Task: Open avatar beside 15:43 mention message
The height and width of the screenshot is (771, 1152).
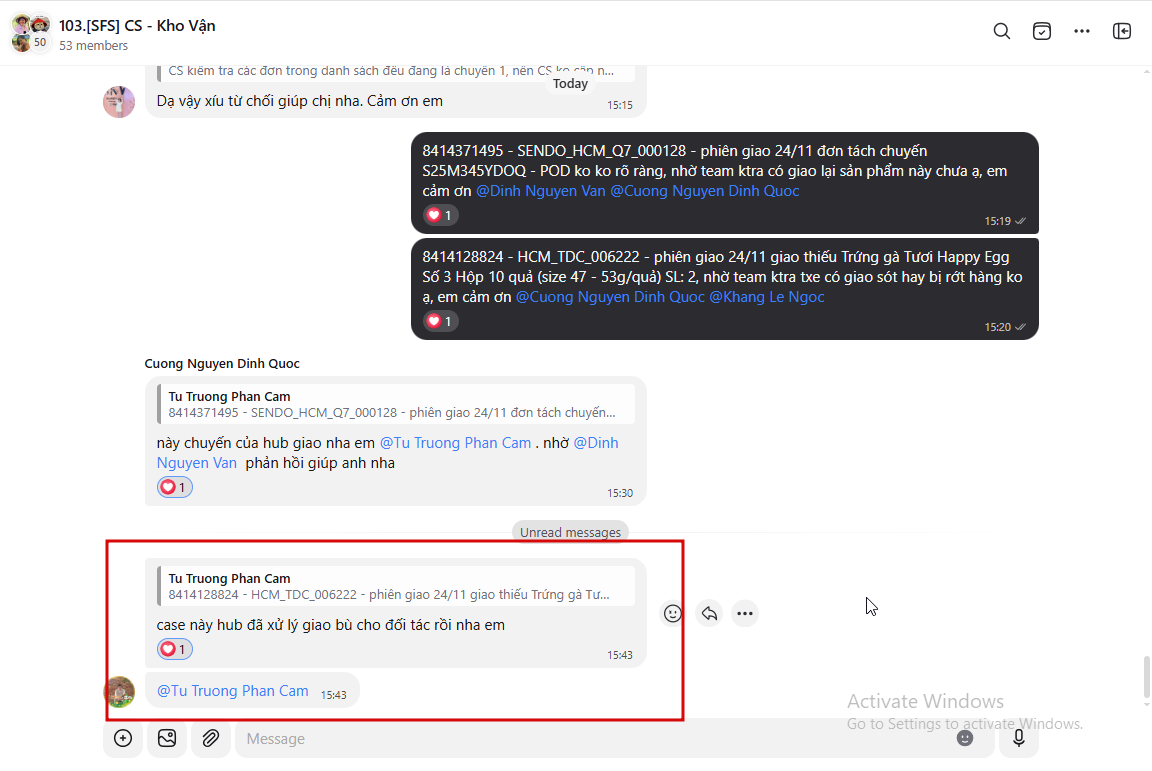Action: (x=119, y=692)
